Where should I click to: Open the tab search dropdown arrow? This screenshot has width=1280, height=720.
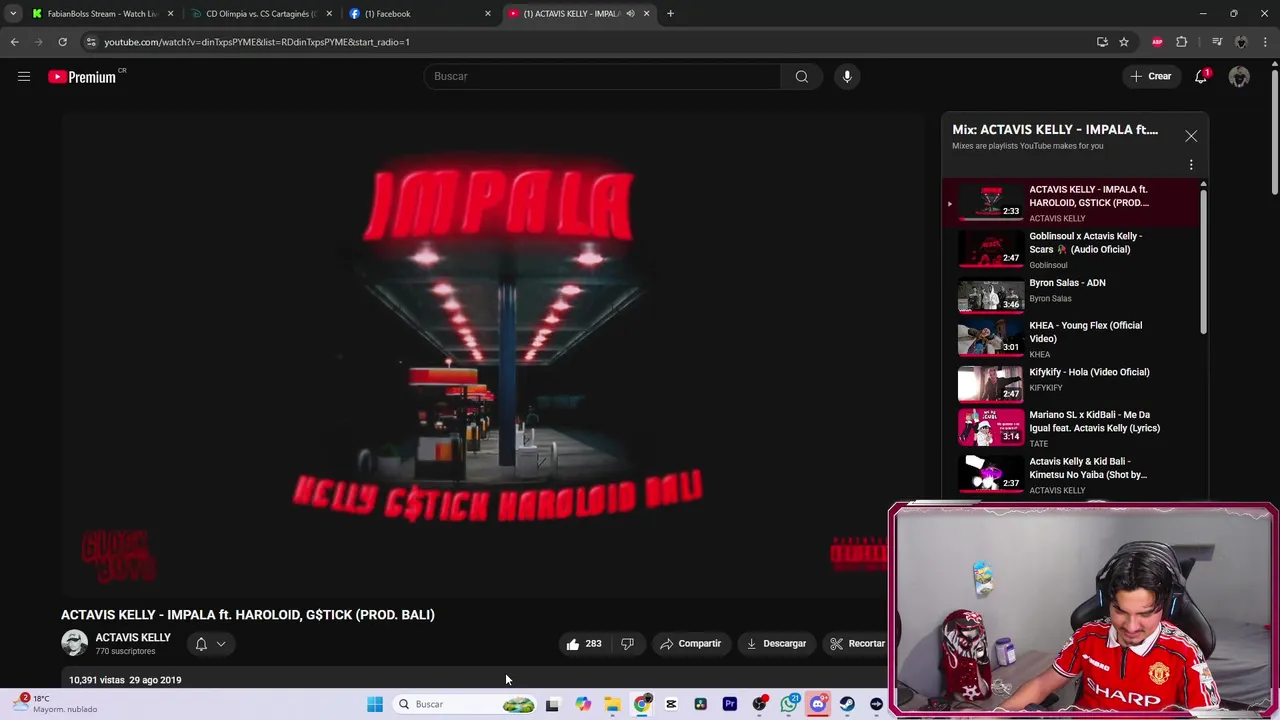click(x=13, y=14)
